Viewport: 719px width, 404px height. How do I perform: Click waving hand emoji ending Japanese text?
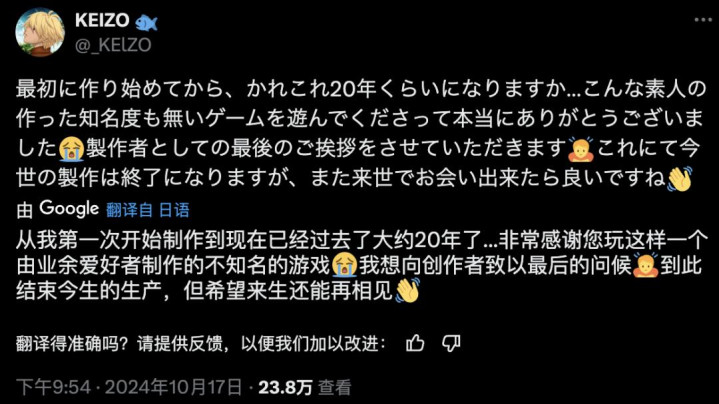pyautogui.click(x=680, y=179)
